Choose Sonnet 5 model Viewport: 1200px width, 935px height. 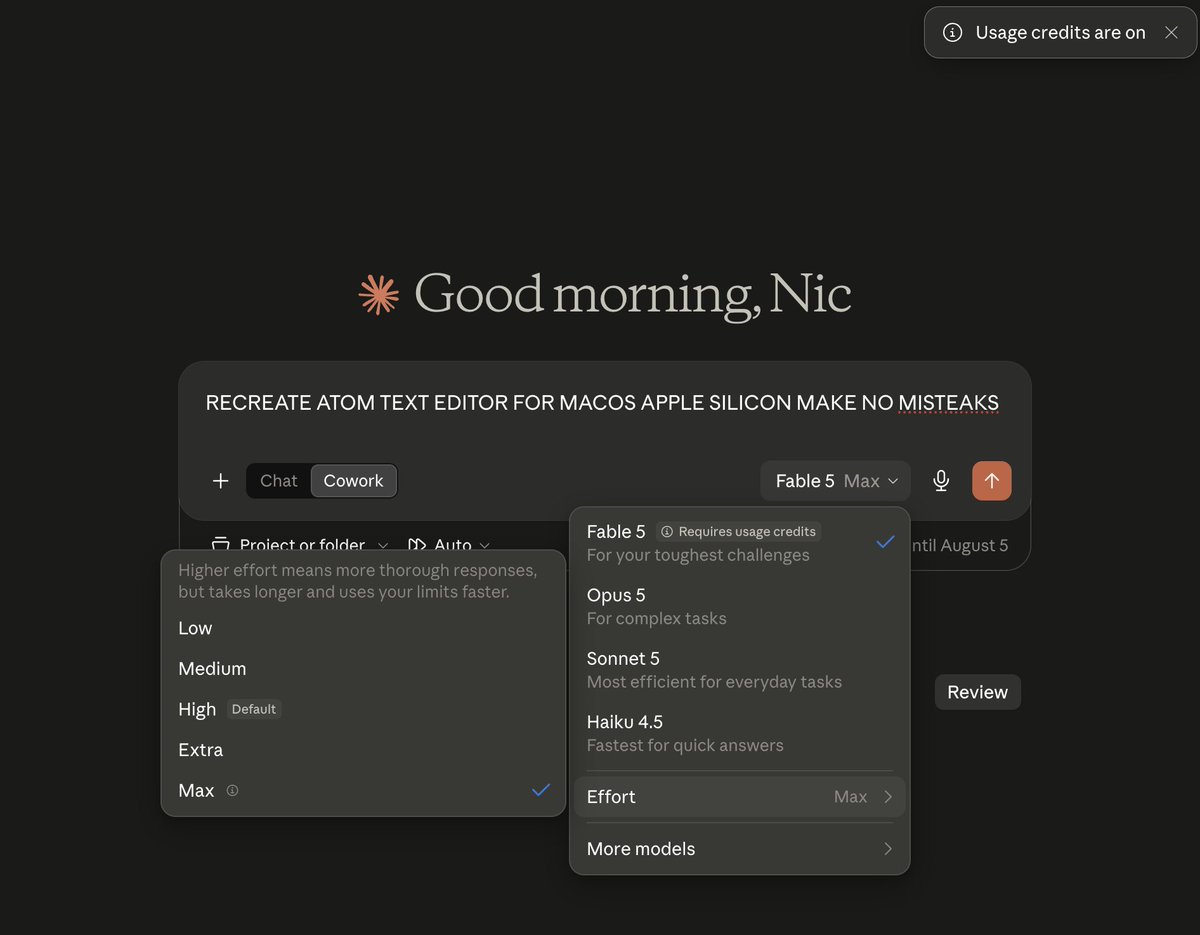pos(740,670)
